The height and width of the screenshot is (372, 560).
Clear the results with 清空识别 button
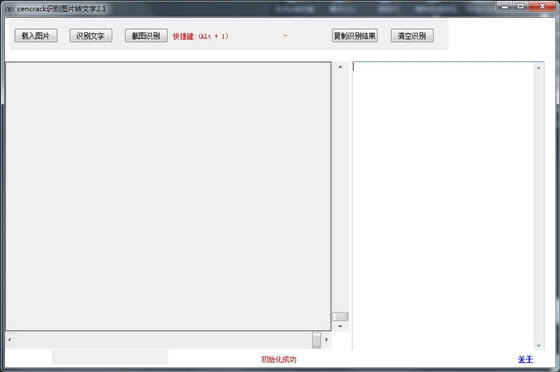412,36
